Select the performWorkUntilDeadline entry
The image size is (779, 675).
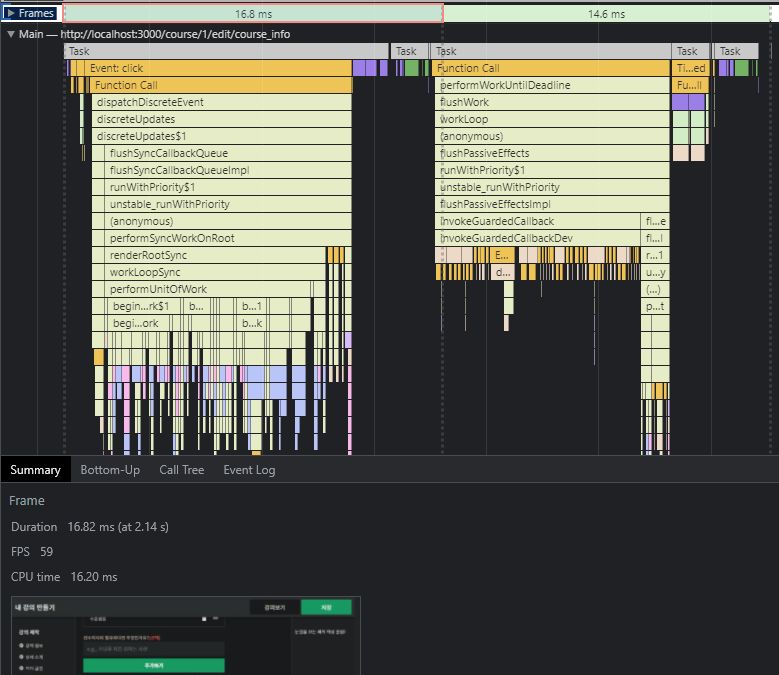click(552, 85)
